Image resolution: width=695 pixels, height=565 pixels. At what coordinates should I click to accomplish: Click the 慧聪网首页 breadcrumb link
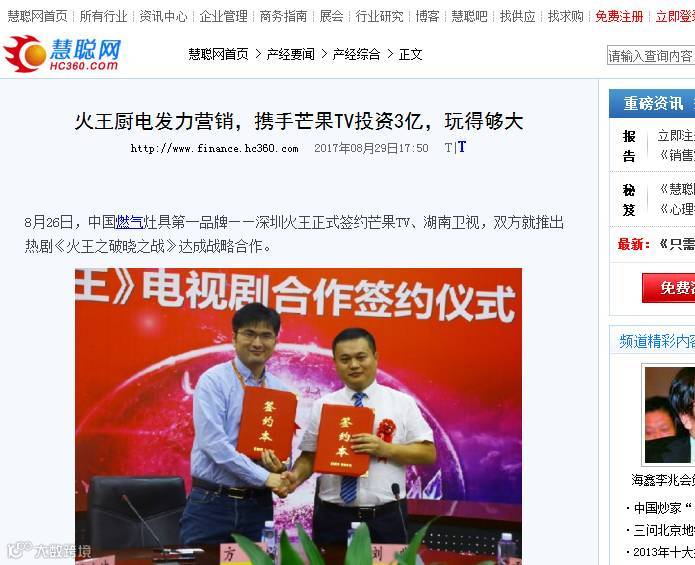(x=219, y=54)
